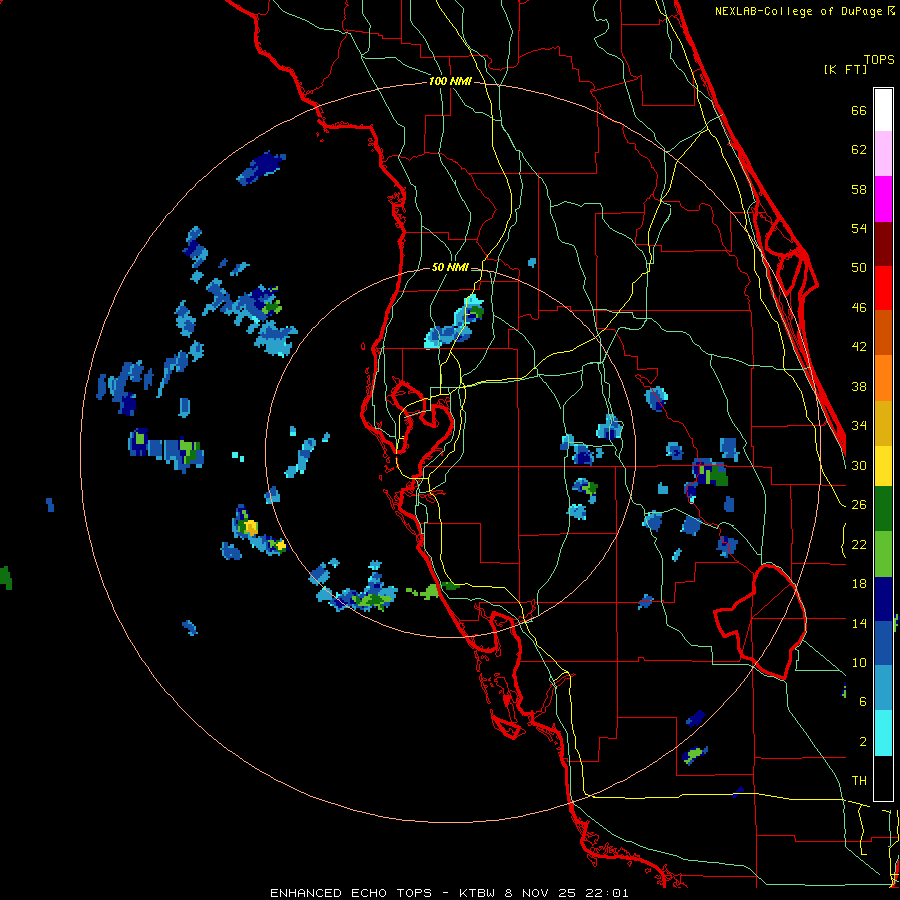Click the "14" legend value
This screenshot has width=900, height=900.
click(859, 623)
